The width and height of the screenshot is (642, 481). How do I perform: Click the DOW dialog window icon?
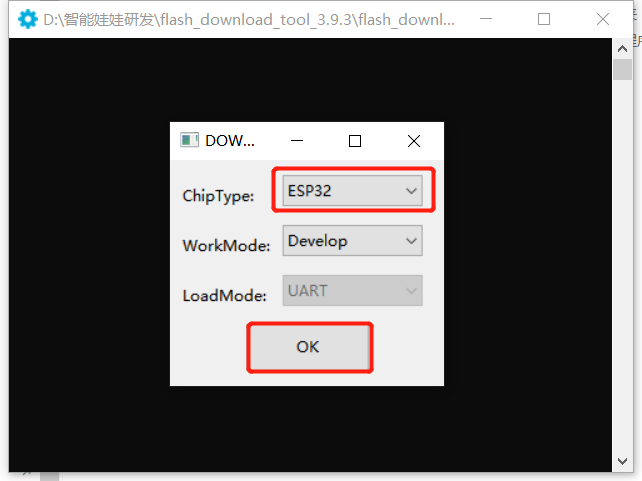coord(190,140)
